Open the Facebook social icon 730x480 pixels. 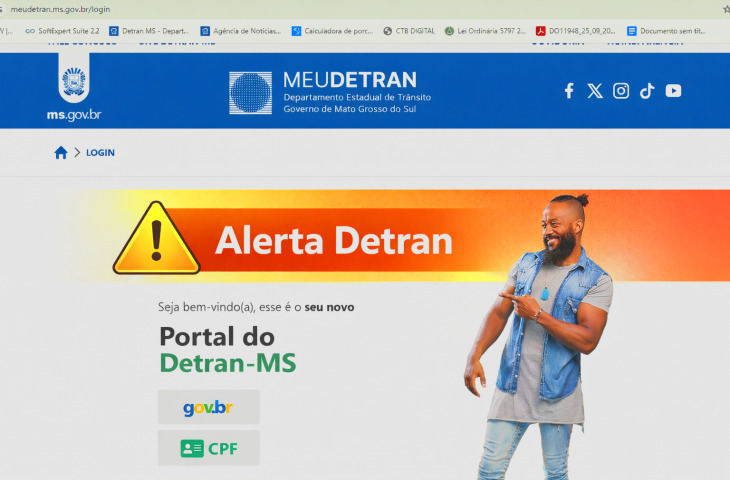pyautogui.click(x=569, y=91)
